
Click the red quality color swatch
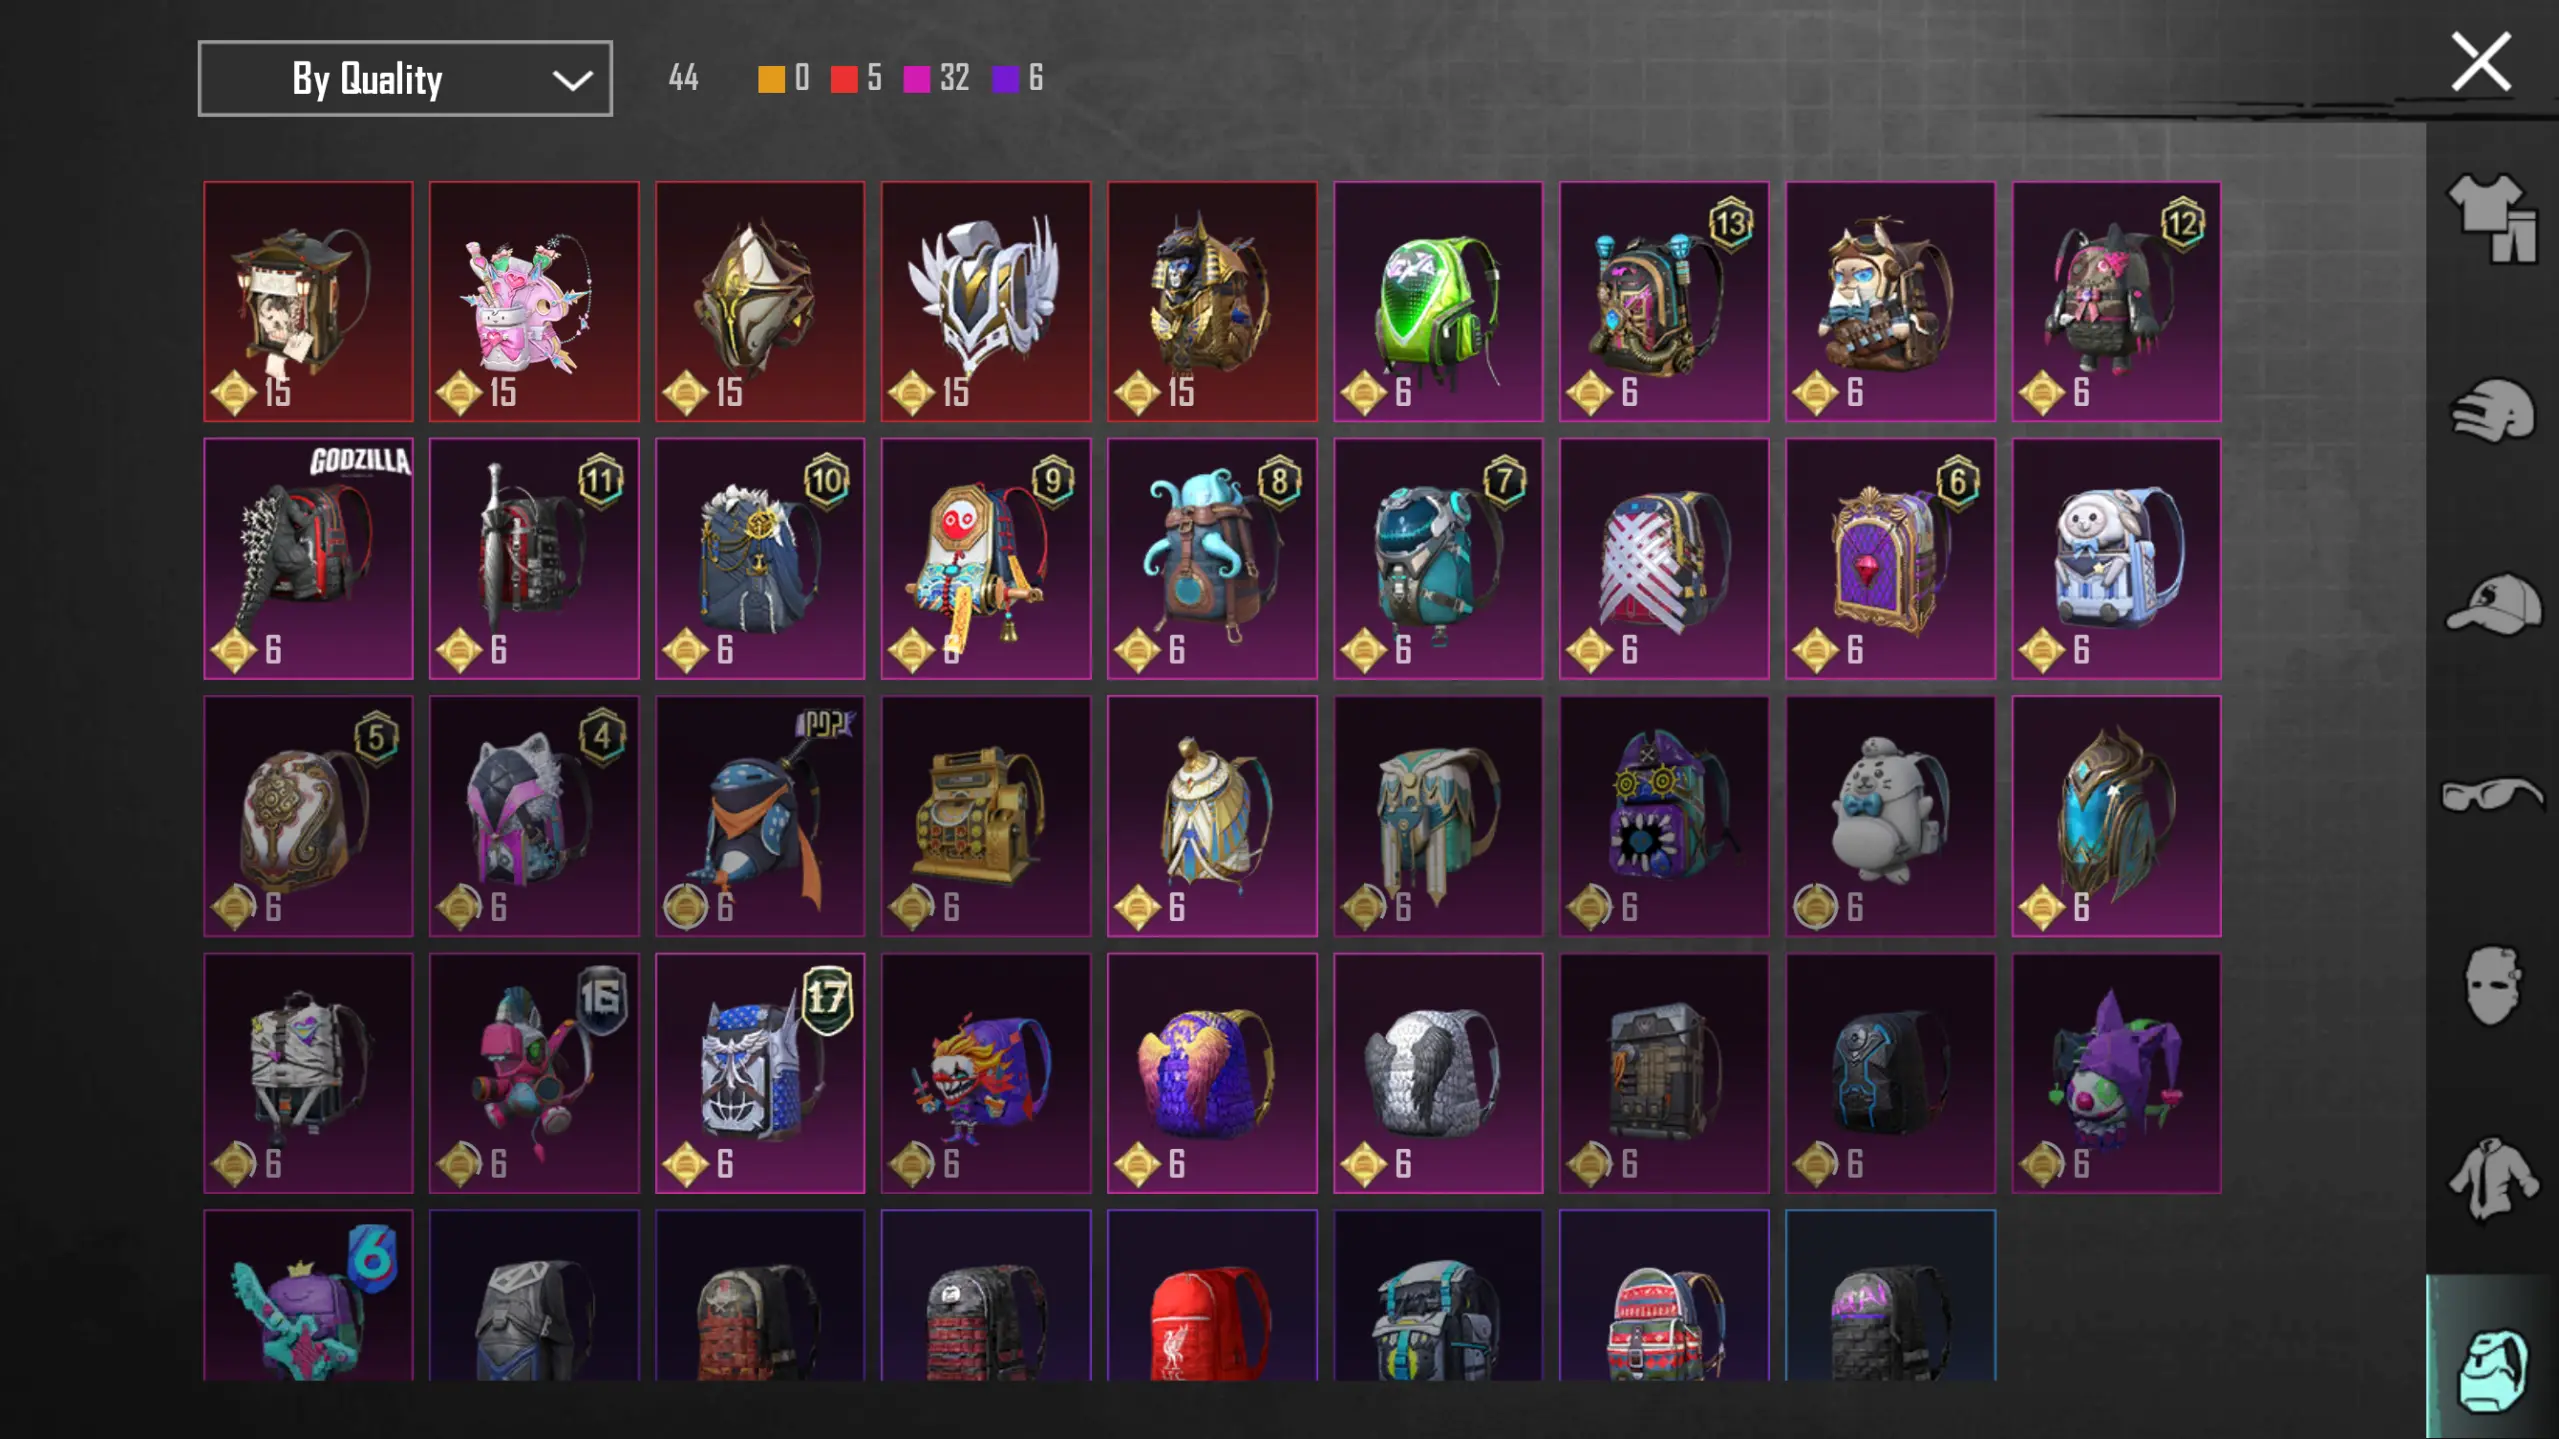pyautogui.click(x=844, y=79)
